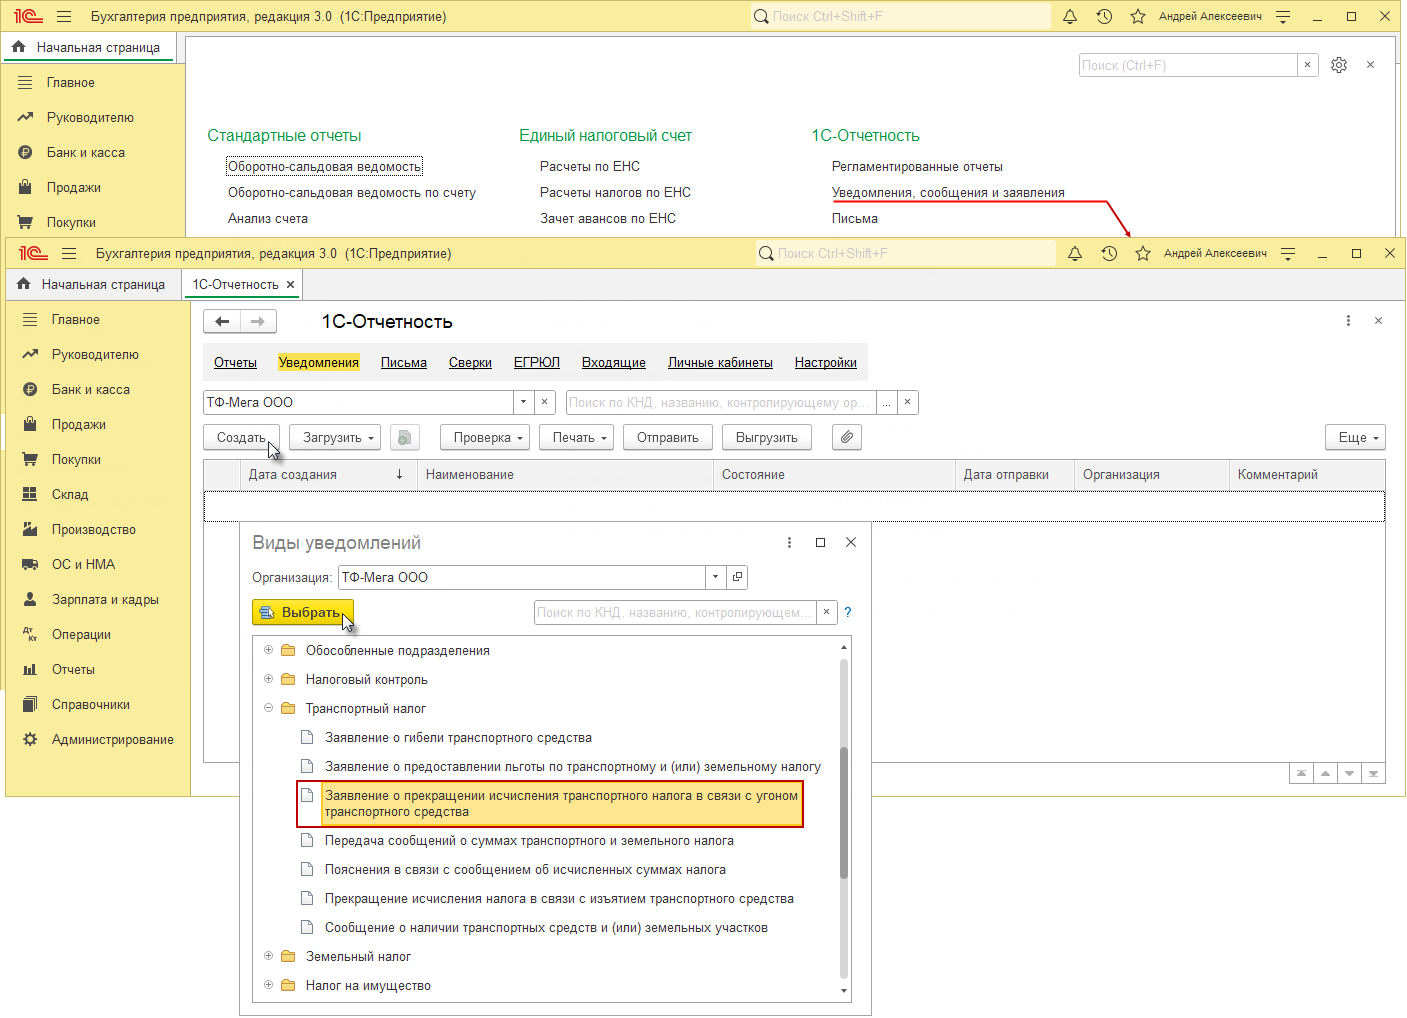Viewport: 1407px width, 1018px height.
Task: Open Расчеты по ЕНС link
Action: click(590, 166)
